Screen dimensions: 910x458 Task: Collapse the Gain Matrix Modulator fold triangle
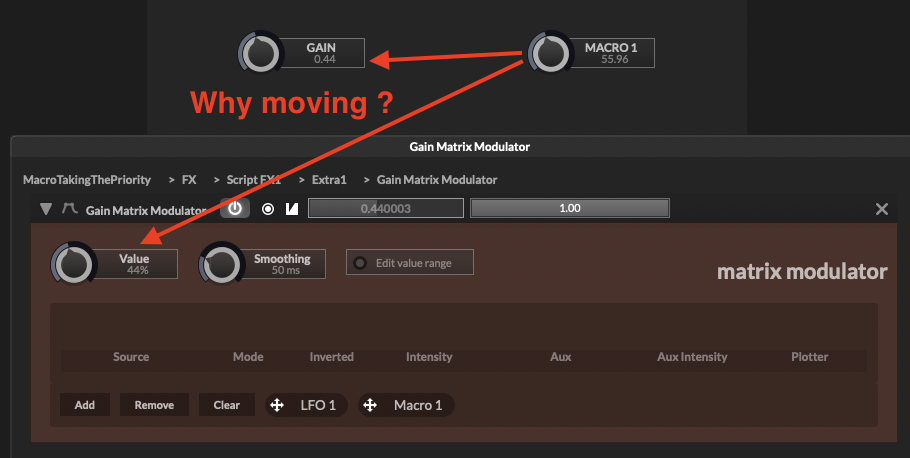tap(45, 210)
